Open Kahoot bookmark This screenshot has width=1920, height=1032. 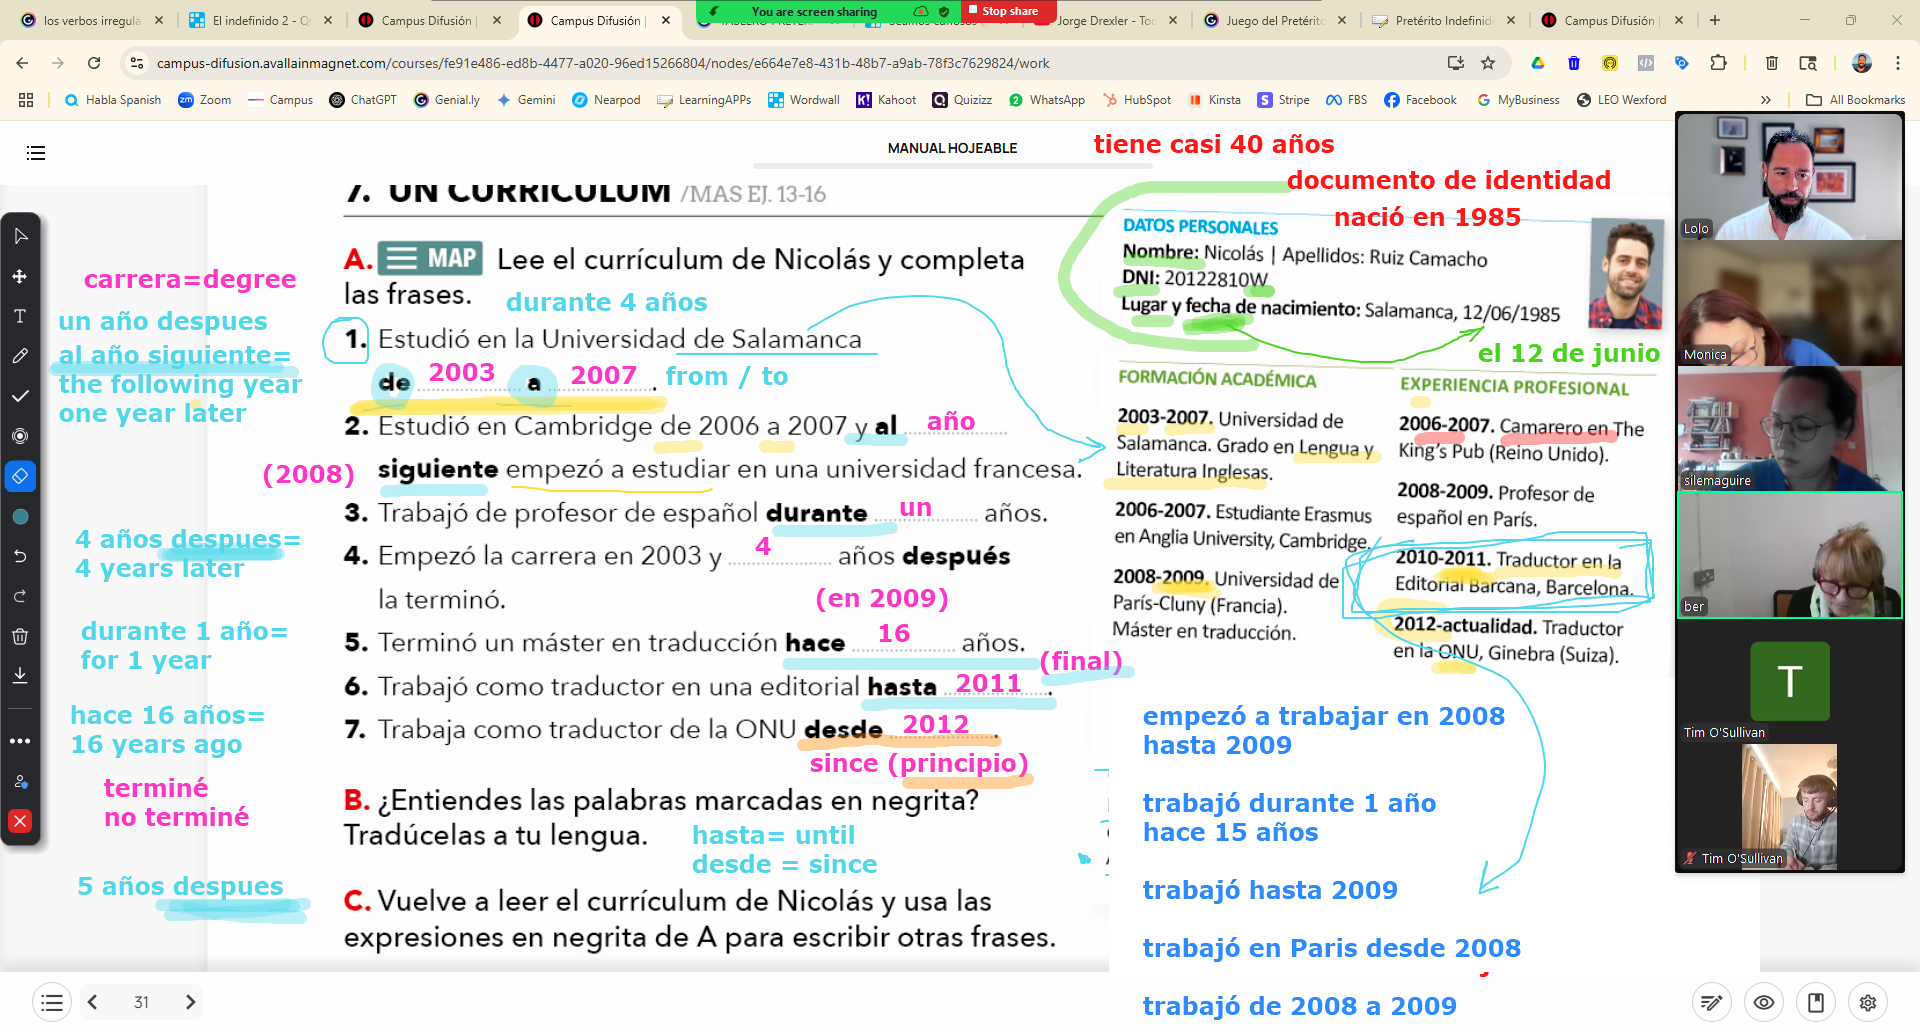[x=886, y=100]
